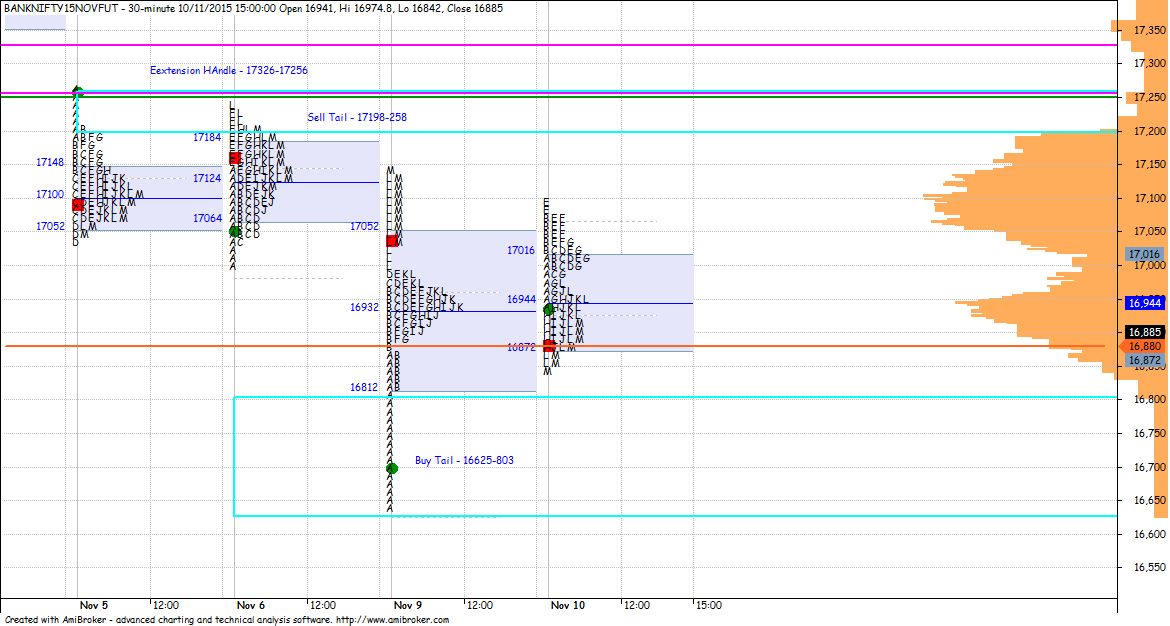Click the 17,050 price axis label
Viewport: 1170px width, 626px height.
[1150, 231]
